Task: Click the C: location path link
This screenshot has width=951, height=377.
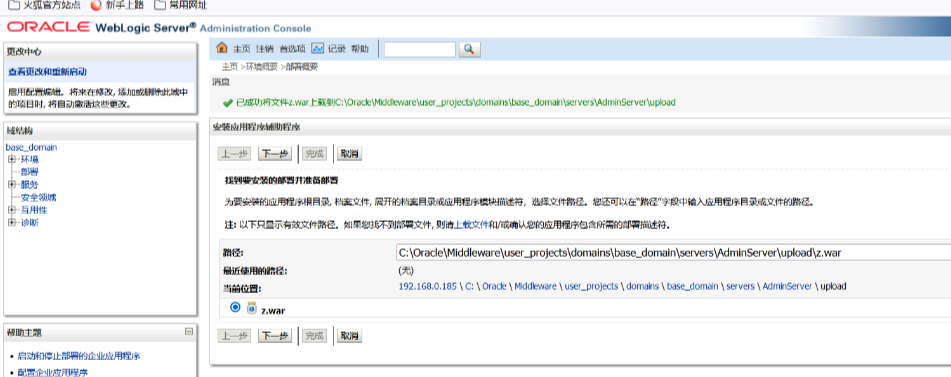Action: click(469, 286)
